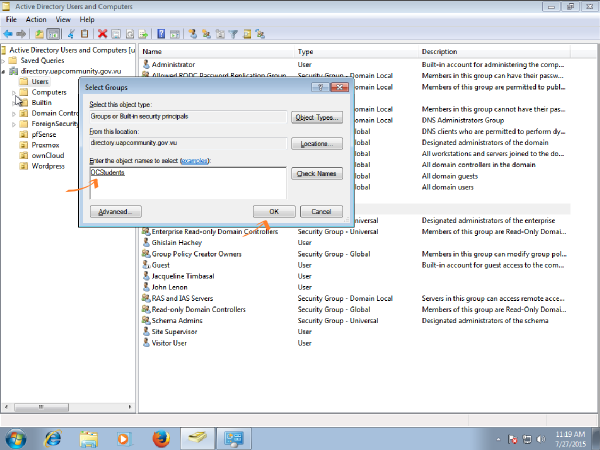Click the Cut scissors toolbar icon
This screenshot has width=600, height=450.
click(x=71, y=34)
